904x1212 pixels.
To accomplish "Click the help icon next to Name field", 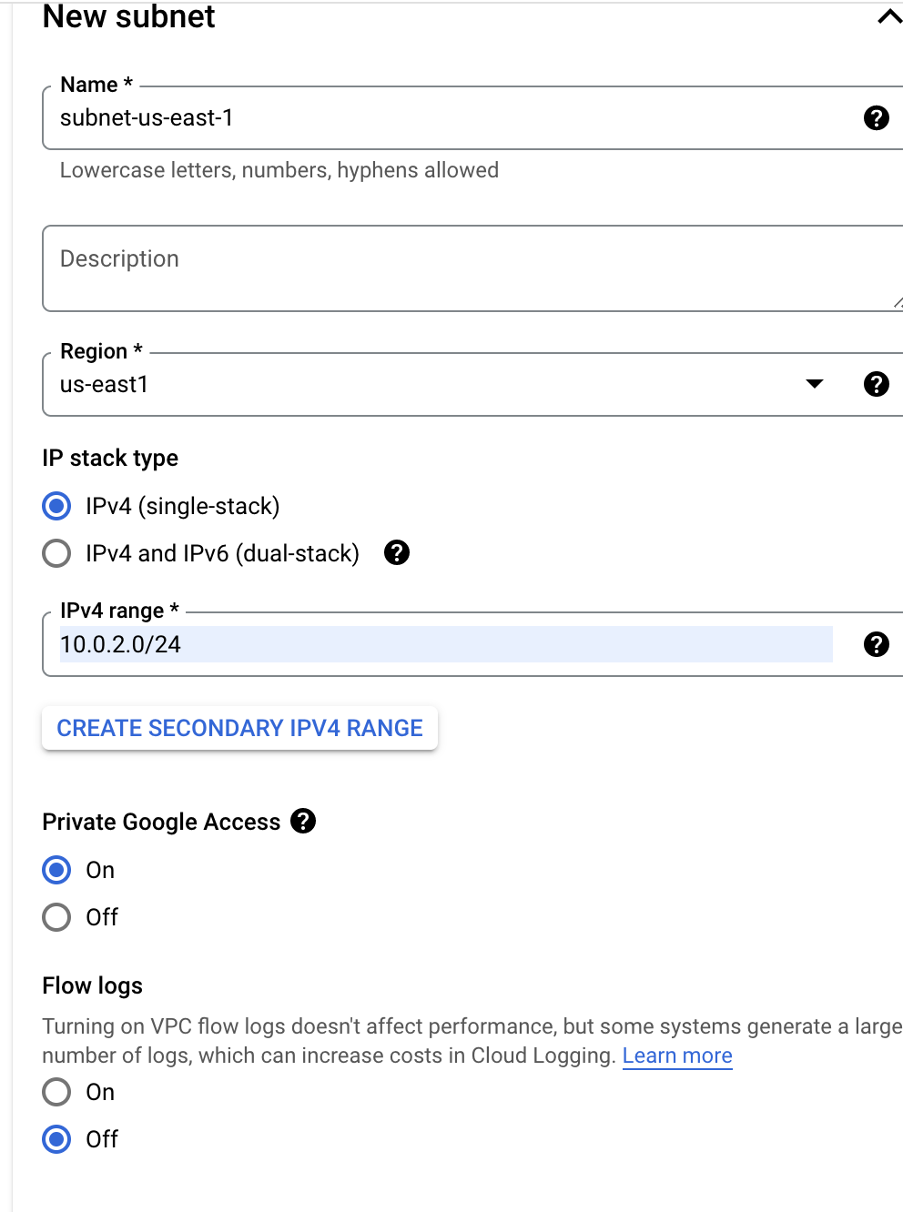I will pyautogui.click(x=876, y=117).
